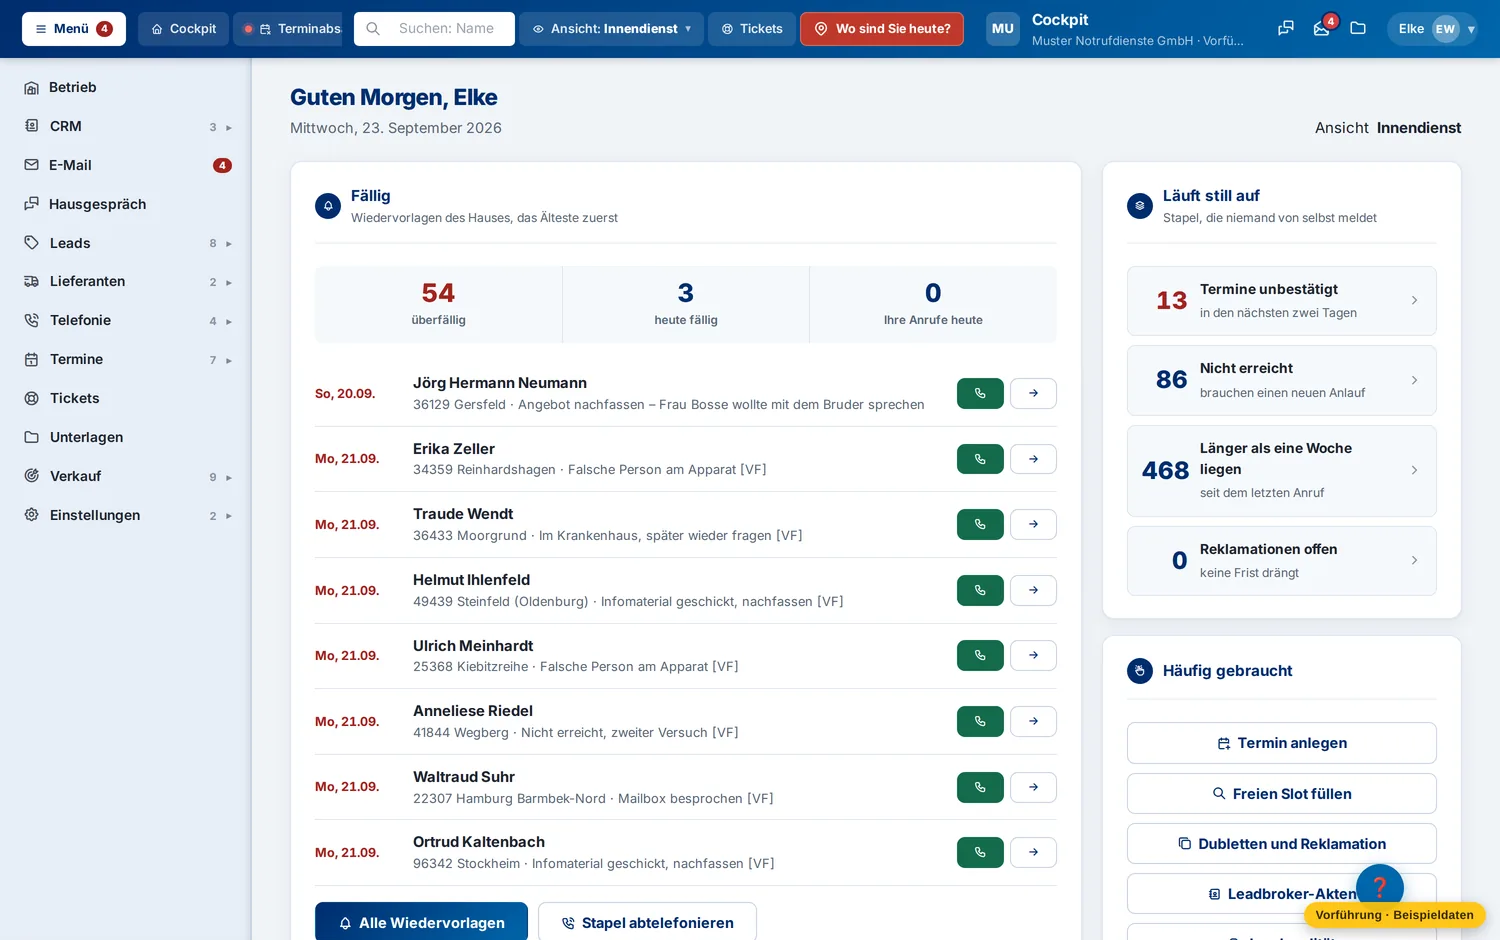Dial Helmut Ihlenfeld with phone icon
The width and height of the screenshot is (1500, 940).
point(980,590)
